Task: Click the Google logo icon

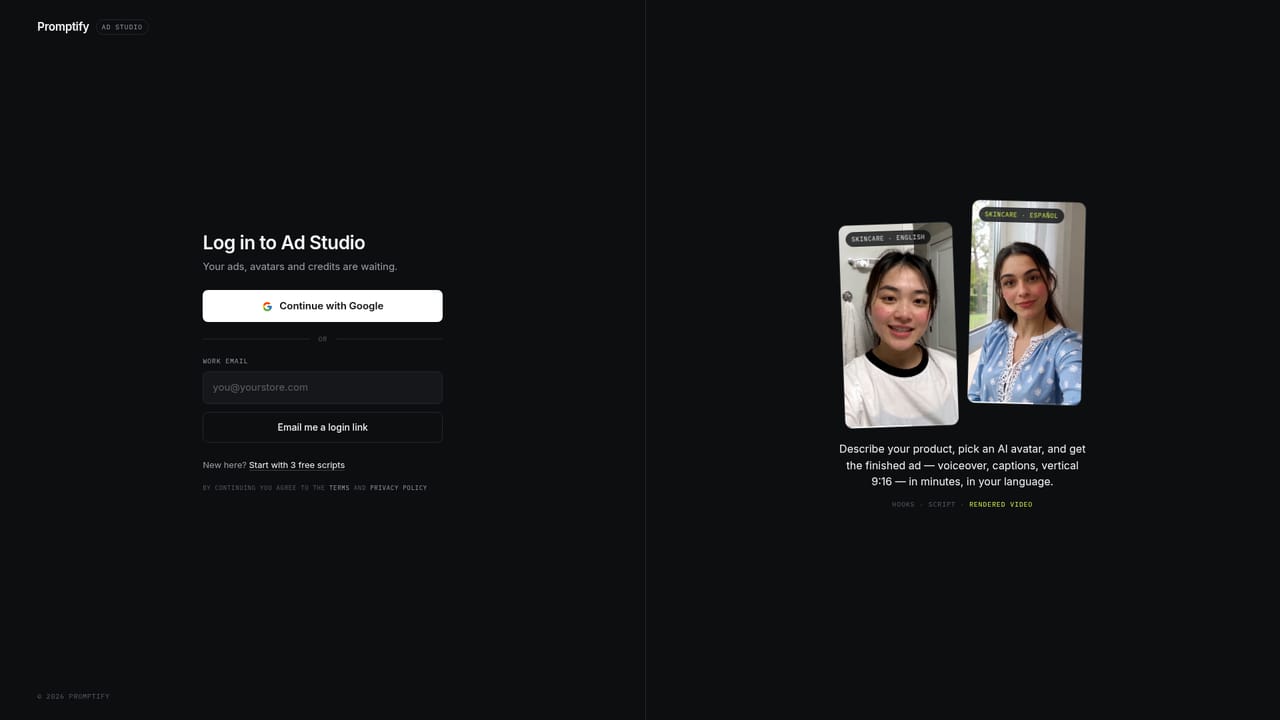Action: coord(267,306)
